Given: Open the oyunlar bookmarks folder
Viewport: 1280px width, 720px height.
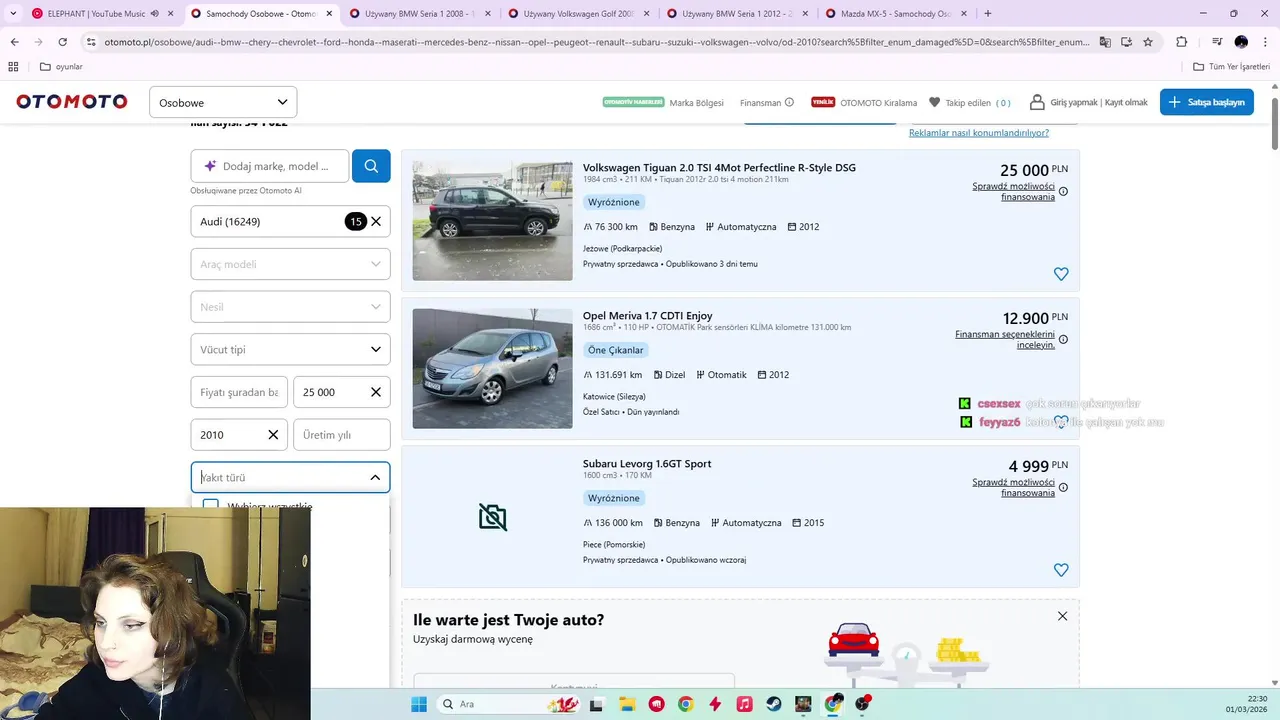Looking at the screenshot, I should (x=61, y=67).
